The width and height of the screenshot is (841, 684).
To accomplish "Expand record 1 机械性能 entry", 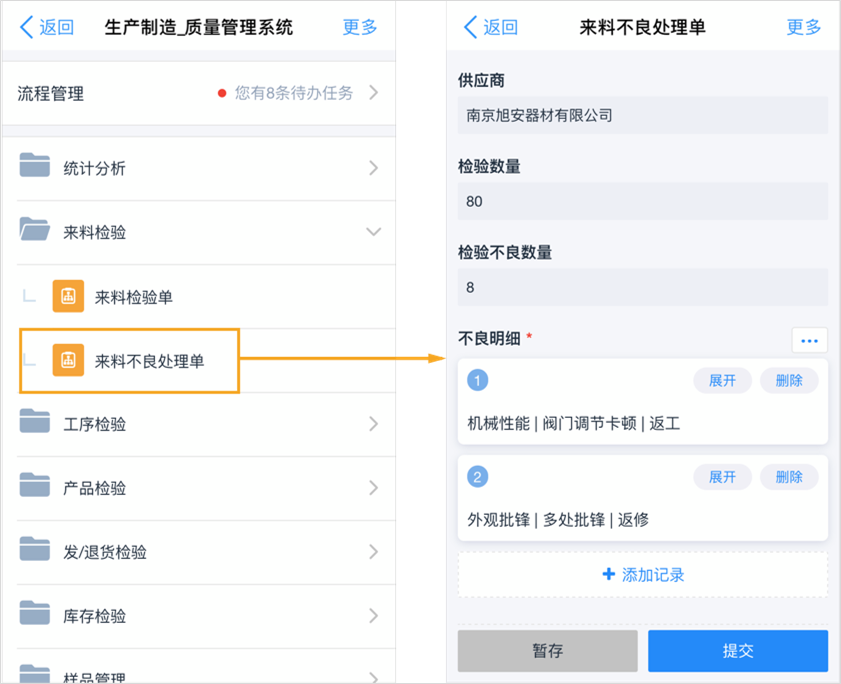I will (722, 381).
